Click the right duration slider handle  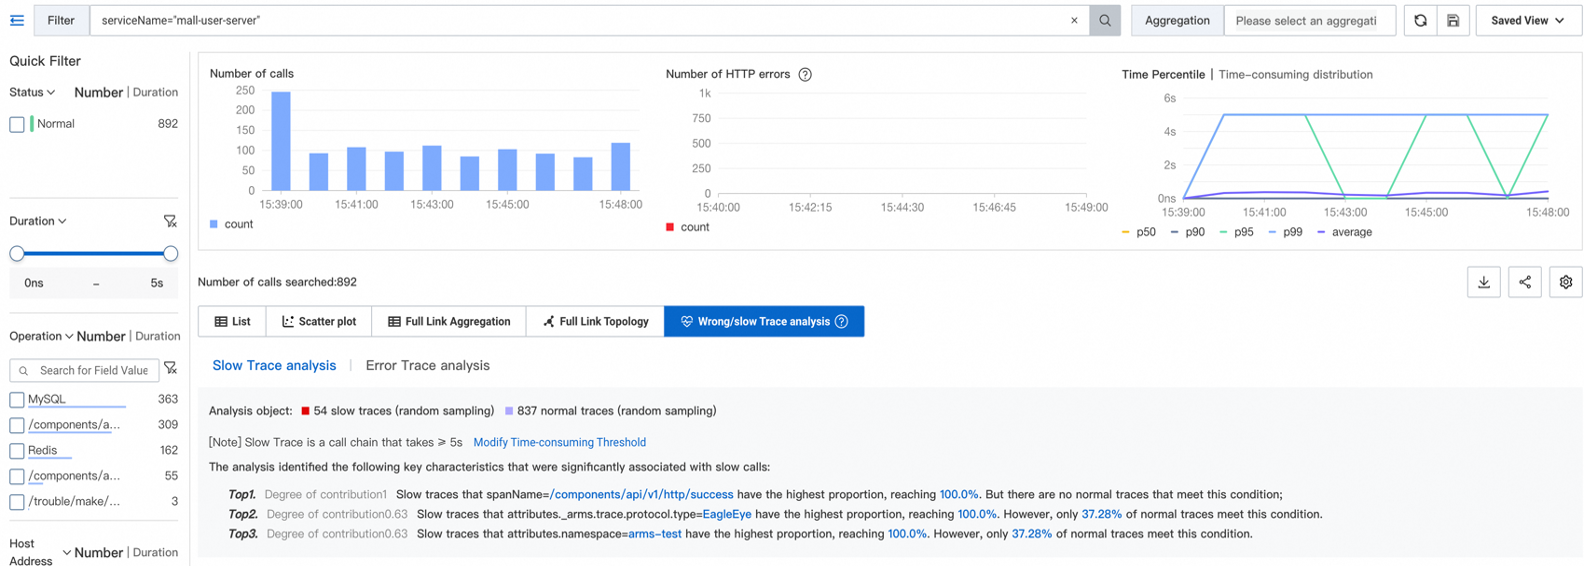point(170,254)
